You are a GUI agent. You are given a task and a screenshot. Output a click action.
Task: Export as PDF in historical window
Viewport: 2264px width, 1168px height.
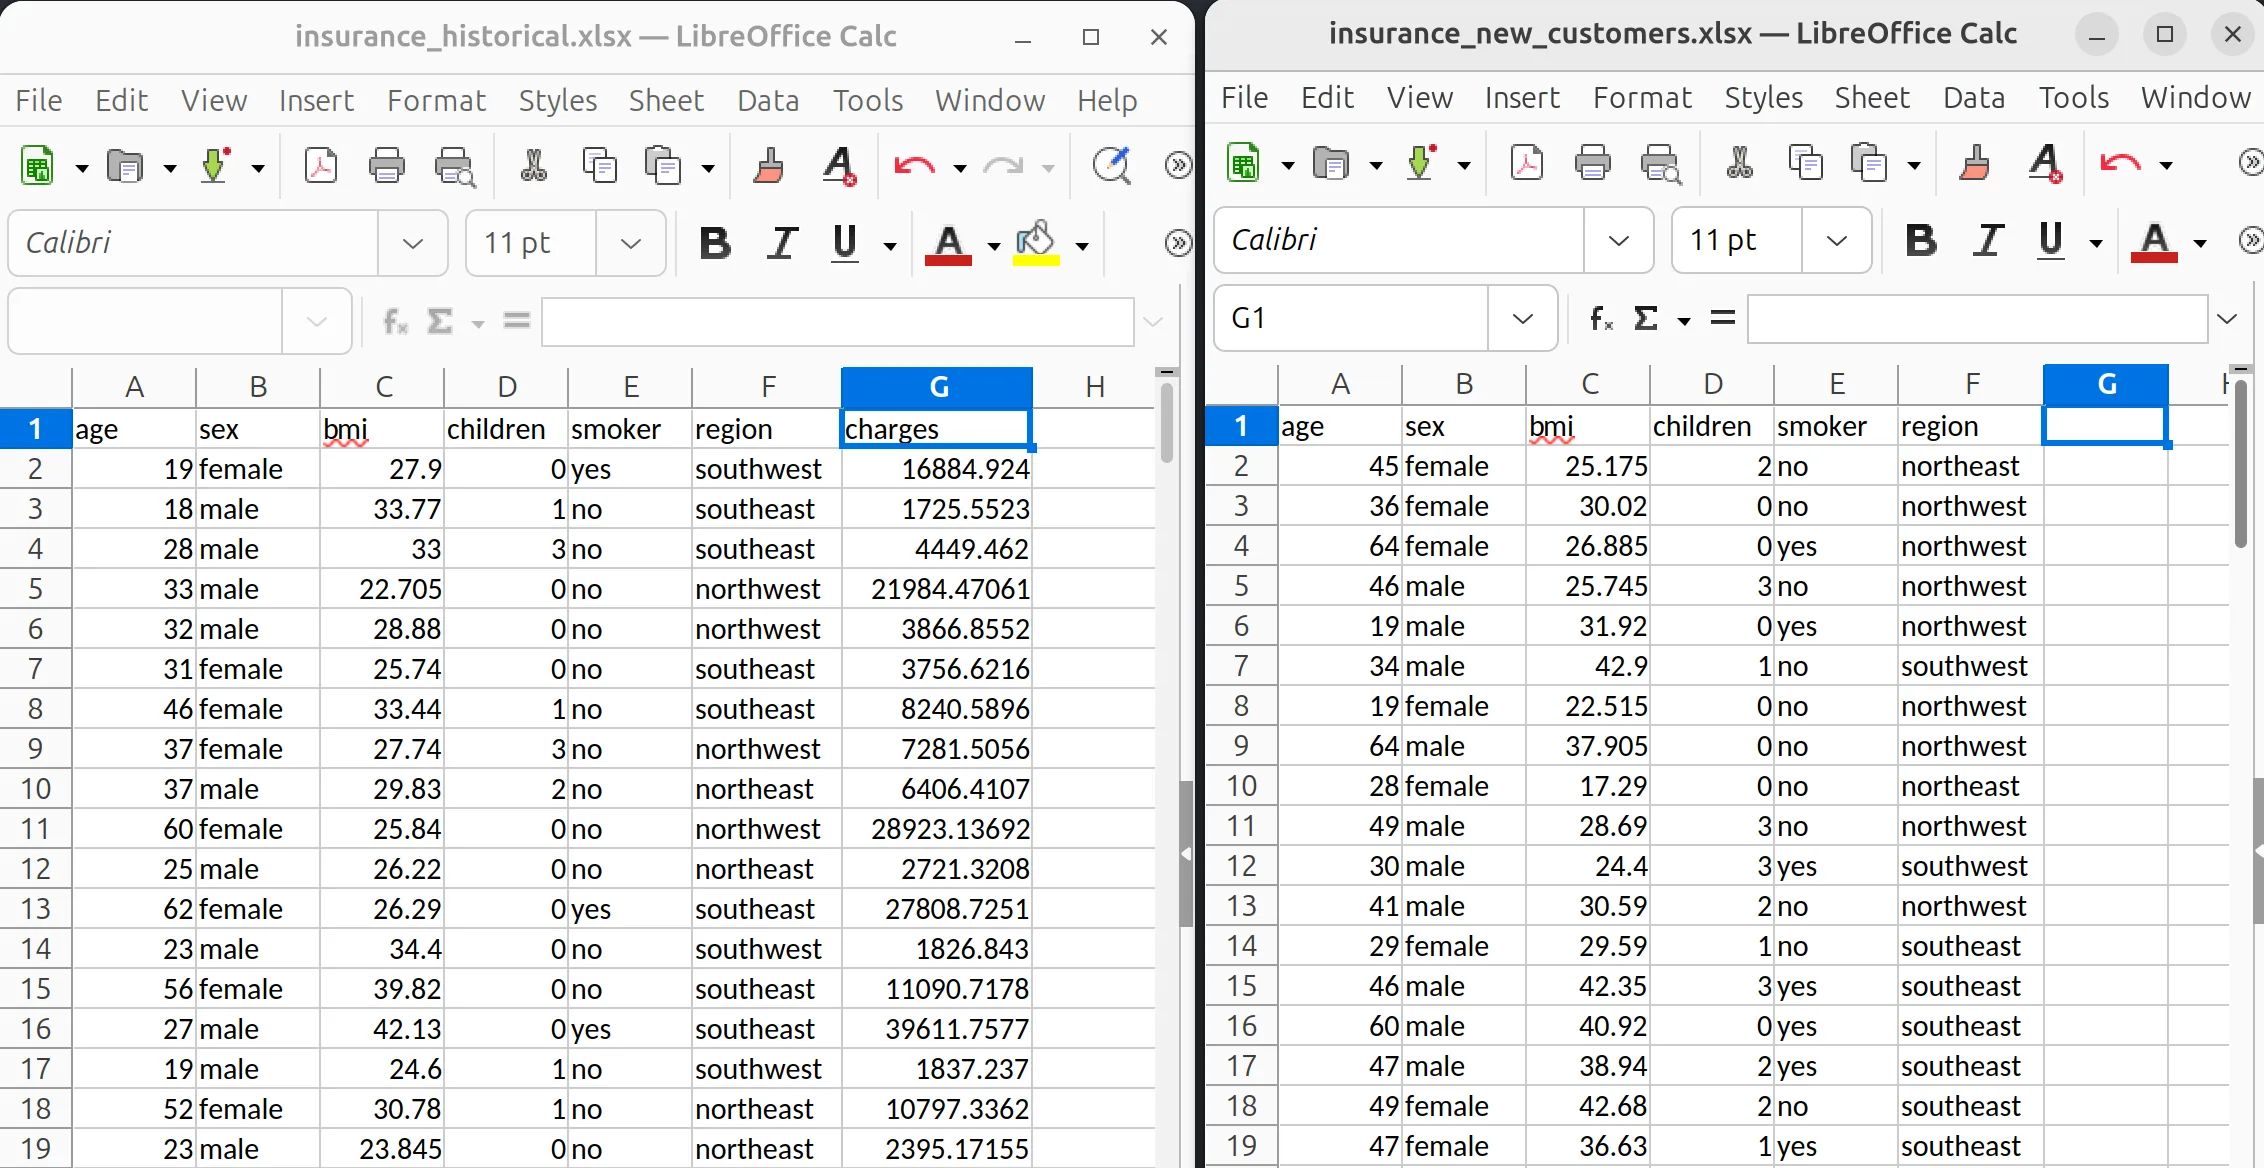pyautogui.click(x=321, y=166)
